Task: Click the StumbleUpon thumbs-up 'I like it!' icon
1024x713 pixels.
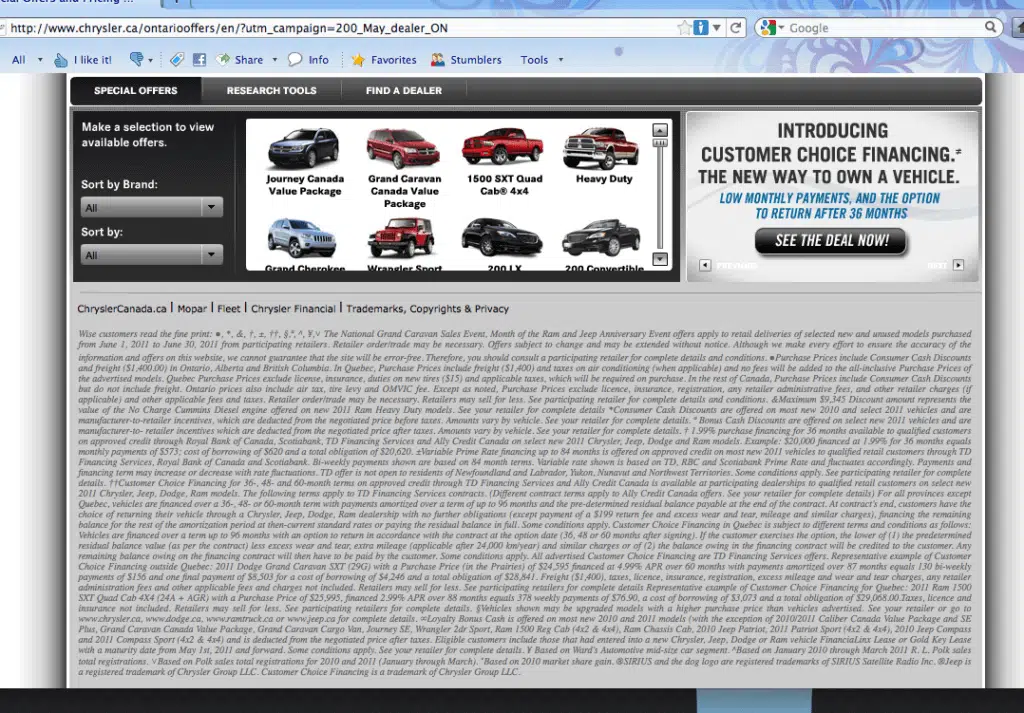Action: click(x=61, y=60)
